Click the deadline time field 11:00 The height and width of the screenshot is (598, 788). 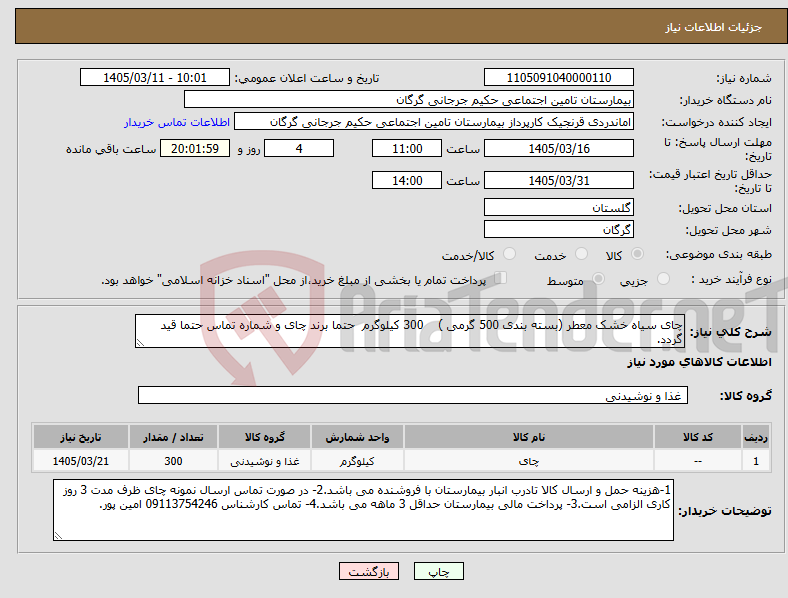pyautogui.click(x=407, y=149)
